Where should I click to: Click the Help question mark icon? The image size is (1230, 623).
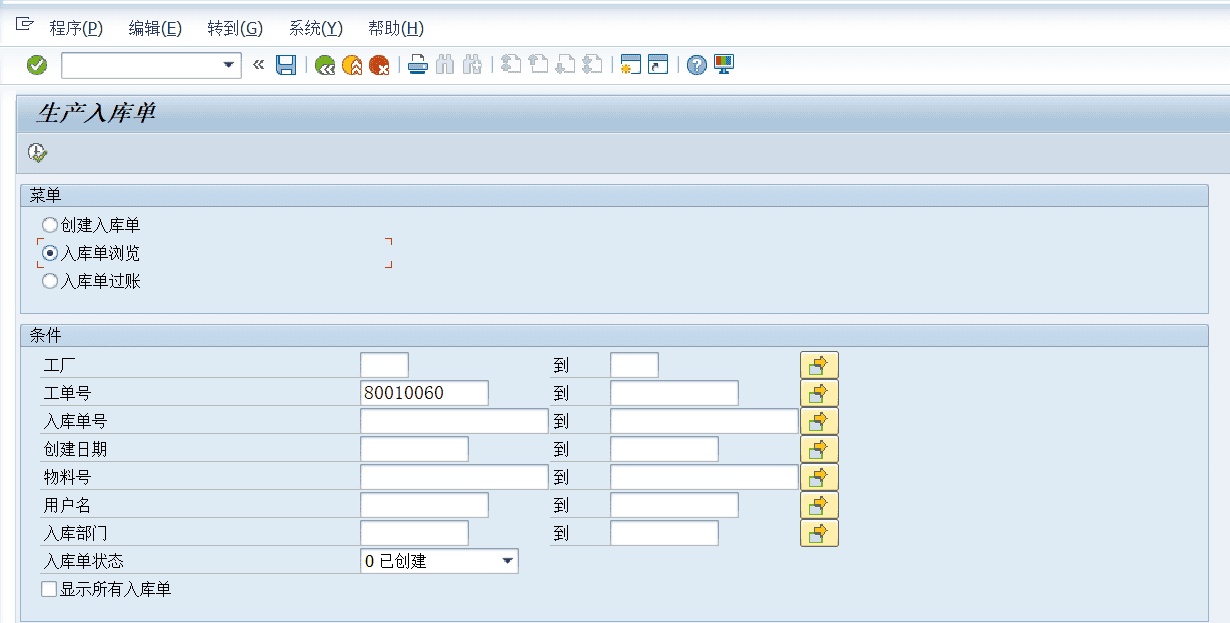[x=695, y=64]
